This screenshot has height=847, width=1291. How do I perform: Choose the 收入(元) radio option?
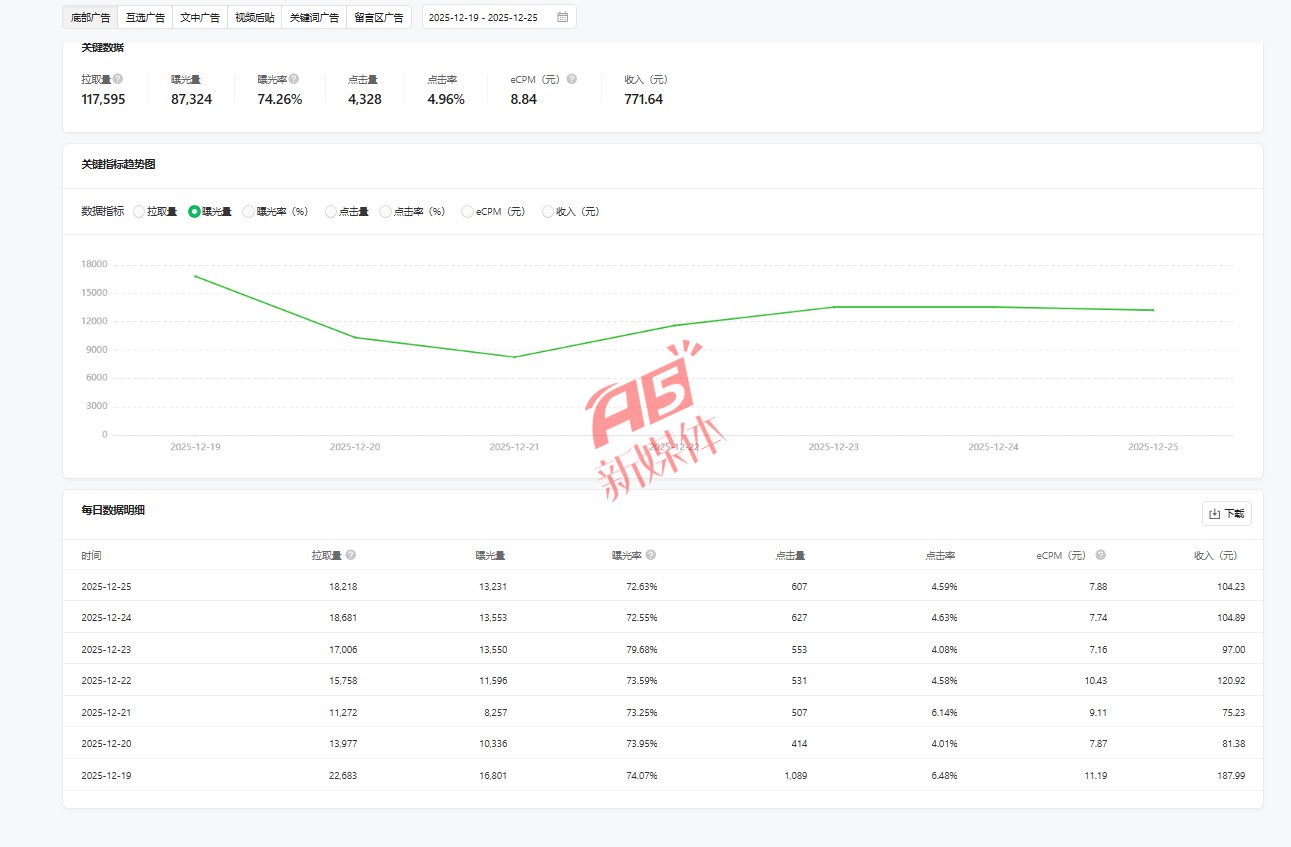(x=548, y=212)
